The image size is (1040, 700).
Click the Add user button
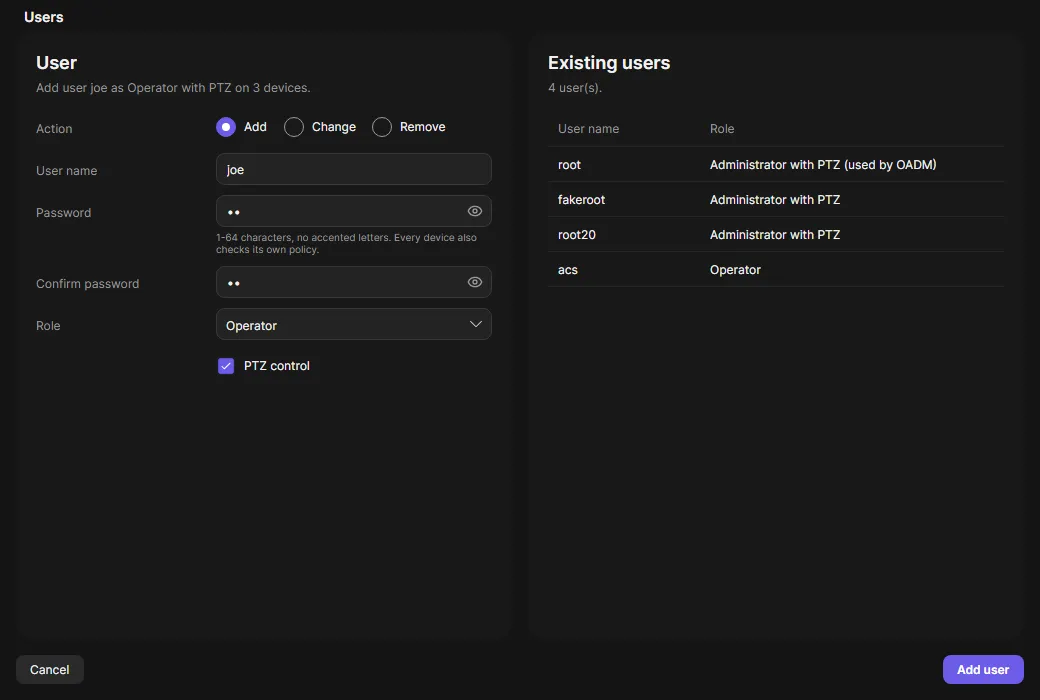click(983, 669)
